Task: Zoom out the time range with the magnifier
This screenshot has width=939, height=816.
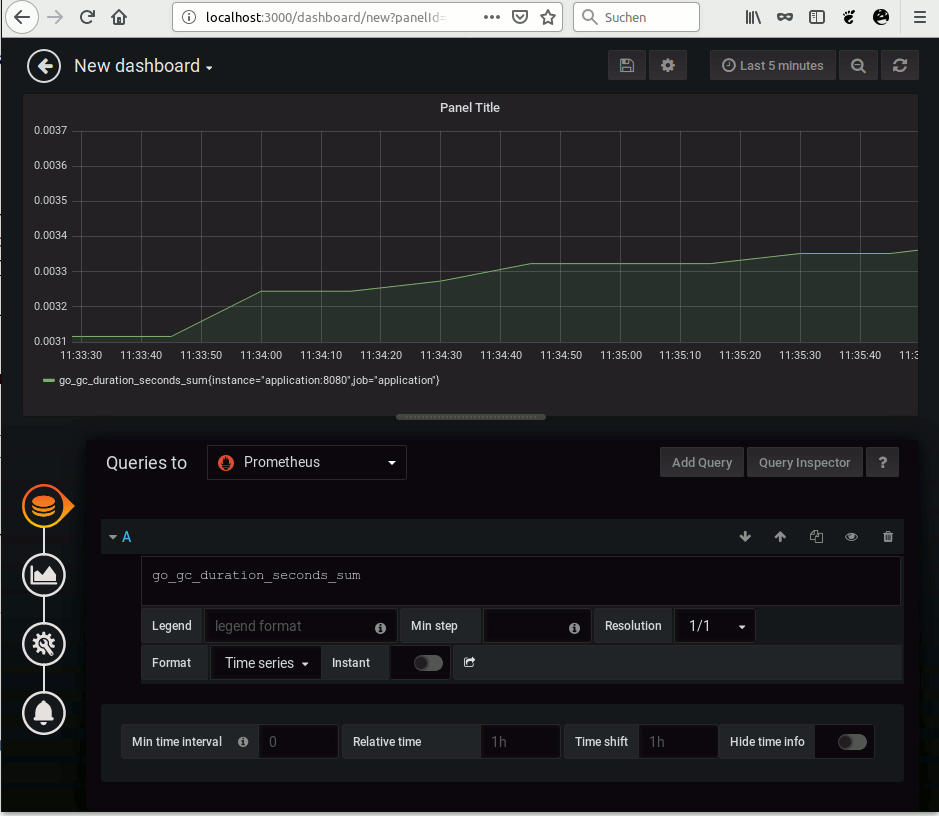Action: pyautogui.click(x=858, y=65)
